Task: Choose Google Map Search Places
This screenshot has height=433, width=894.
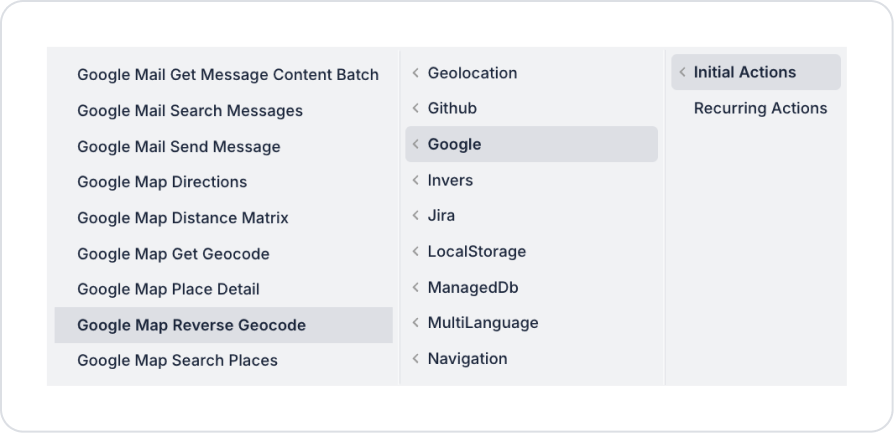Action: point(177,360)
